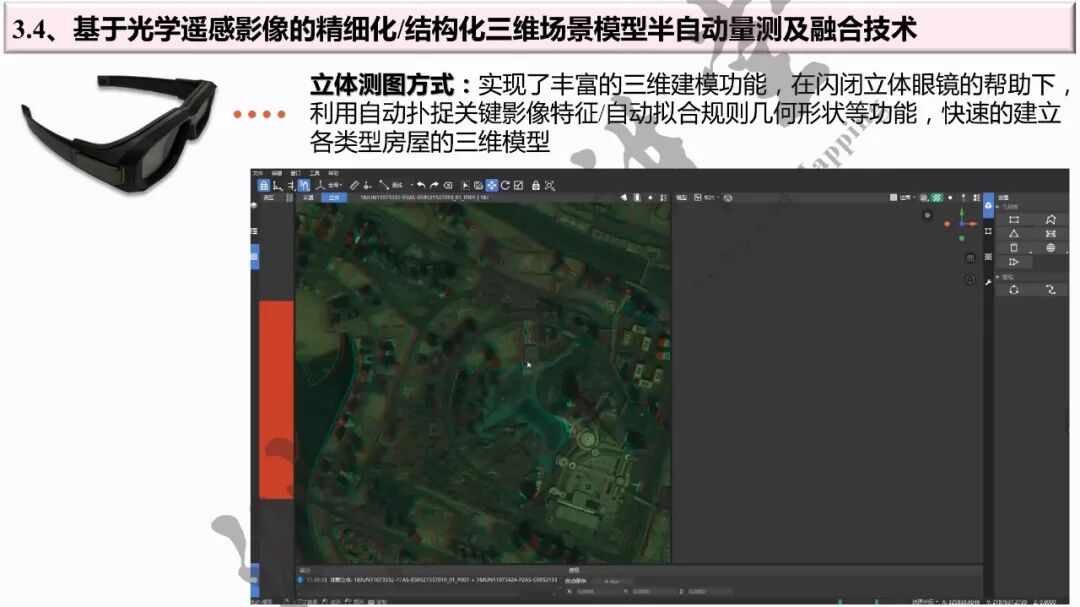Screen dimensions: 1080x607
Task: Click the second padlock icon in toolbar
Action: point(535,185)
